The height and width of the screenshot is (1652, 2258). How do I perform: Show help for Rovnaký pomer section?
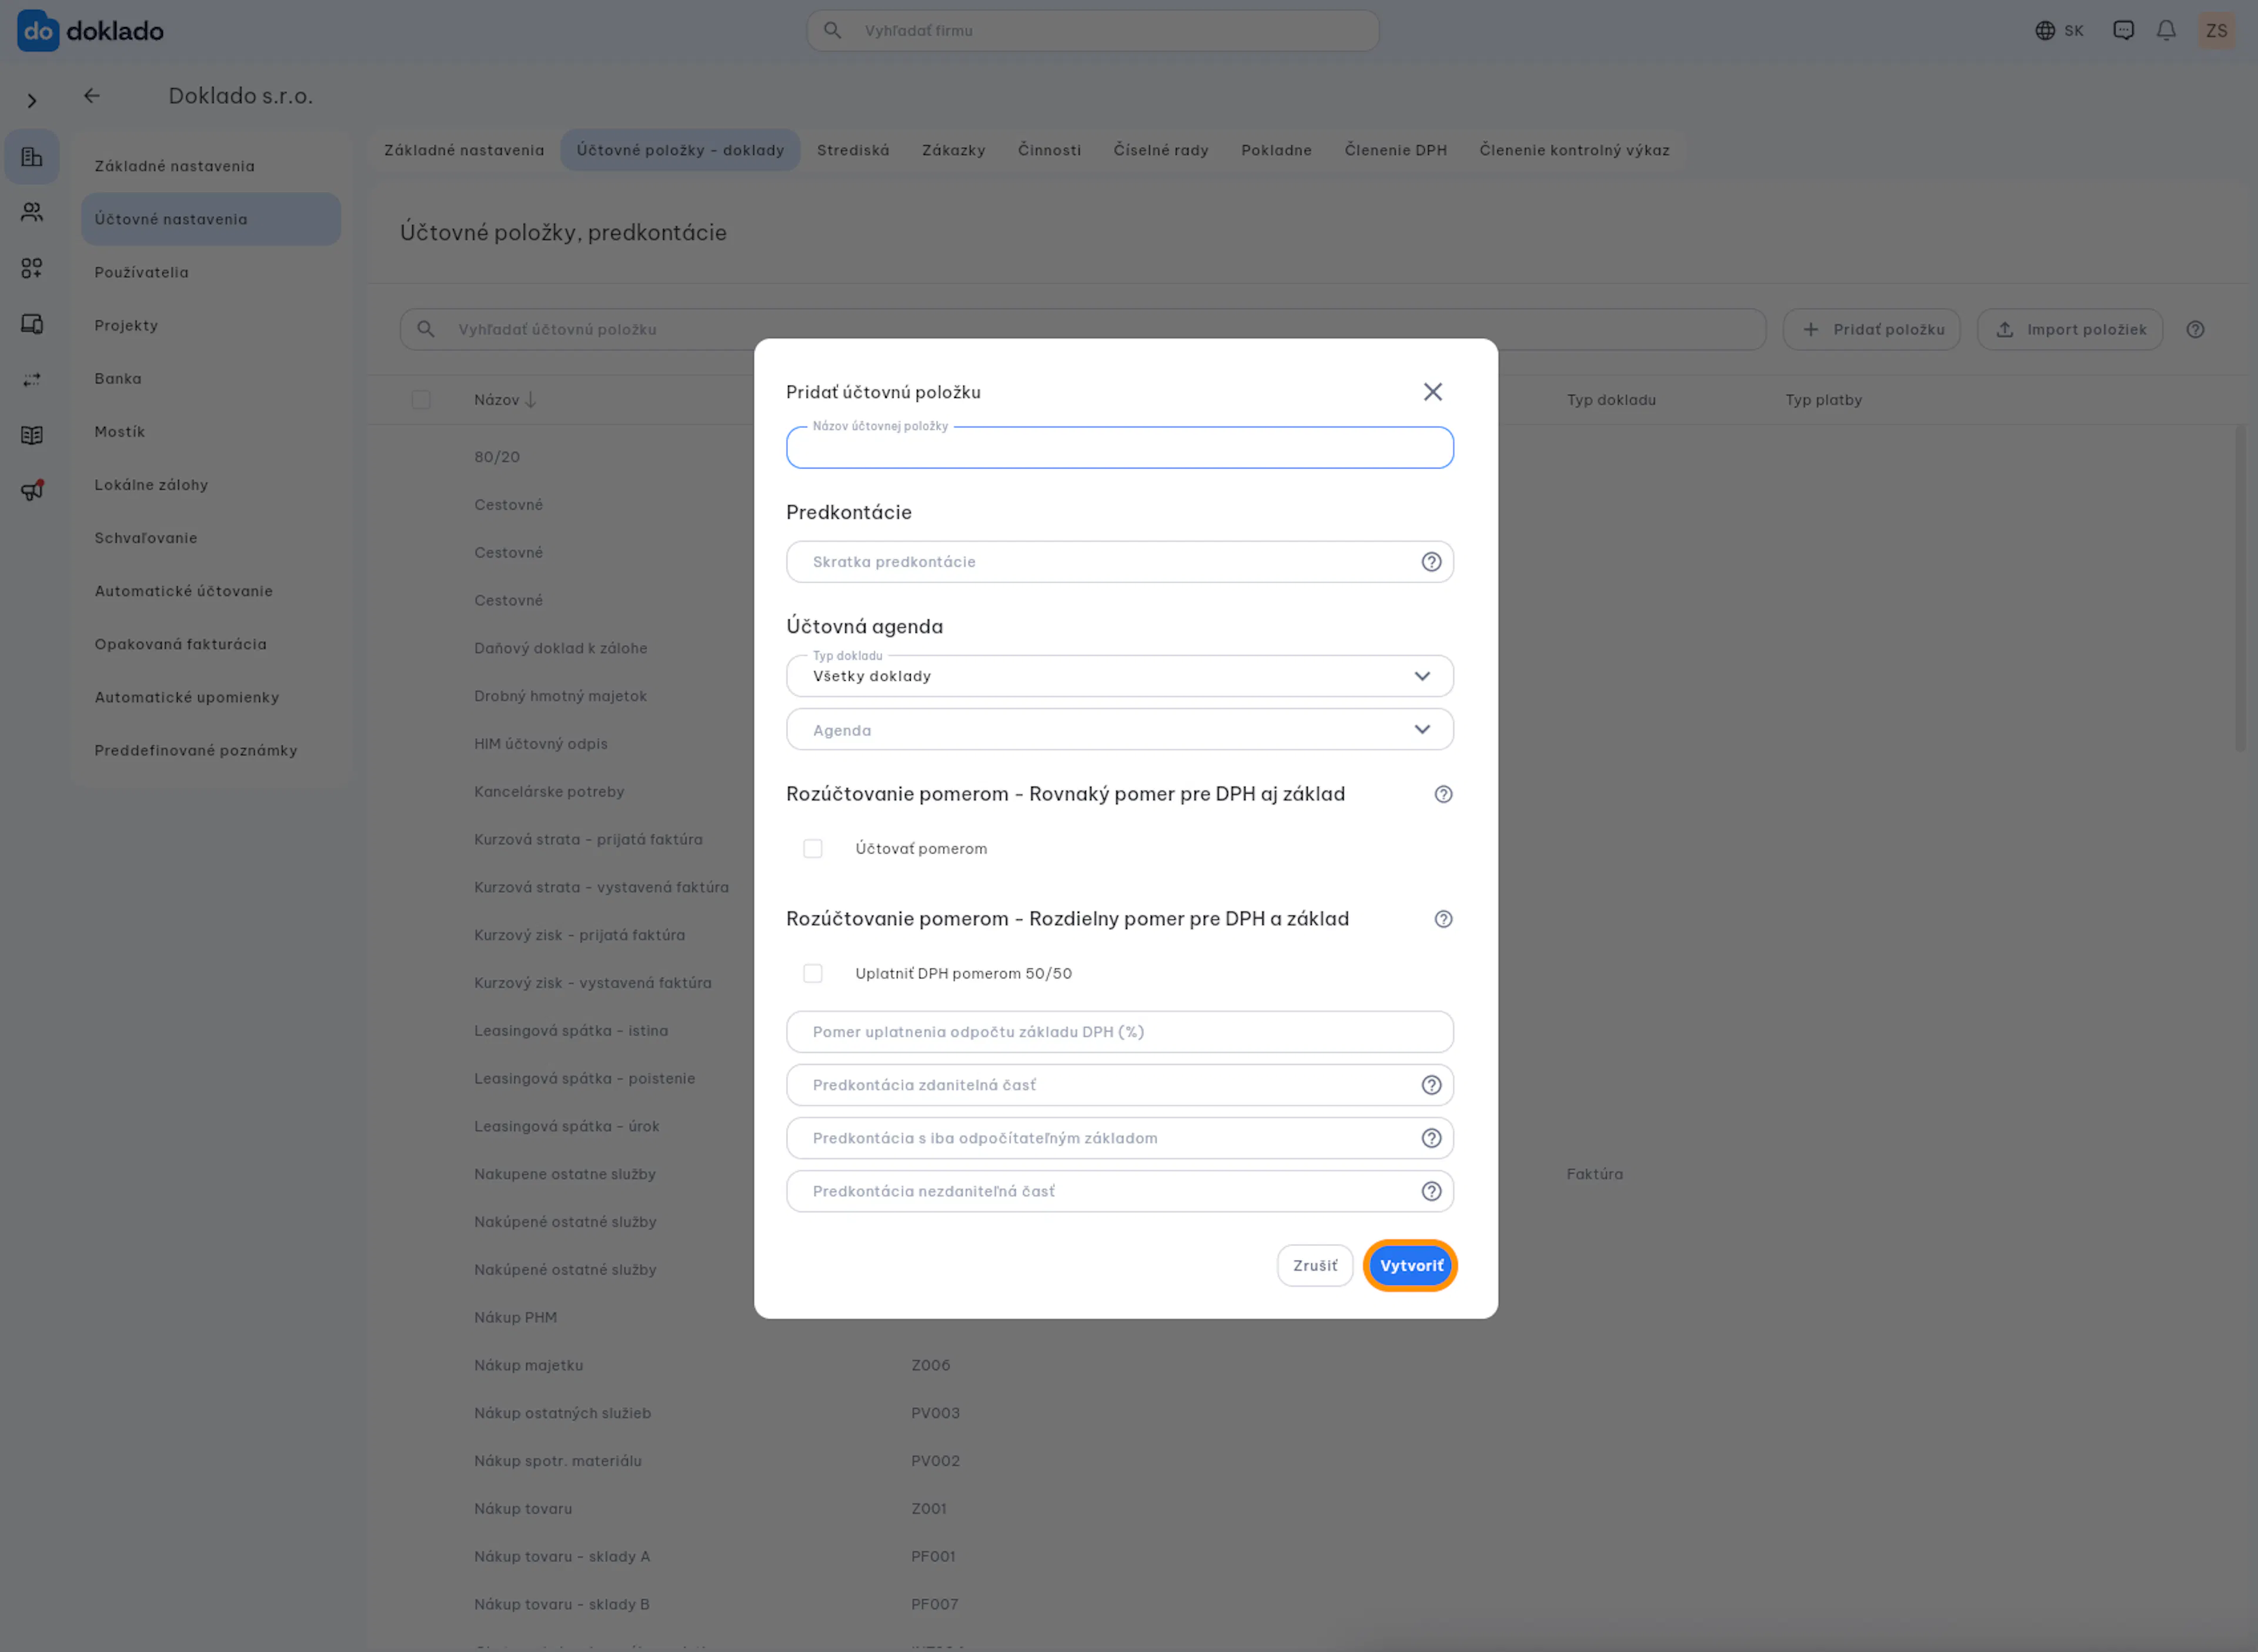(x=1443, y=794)
